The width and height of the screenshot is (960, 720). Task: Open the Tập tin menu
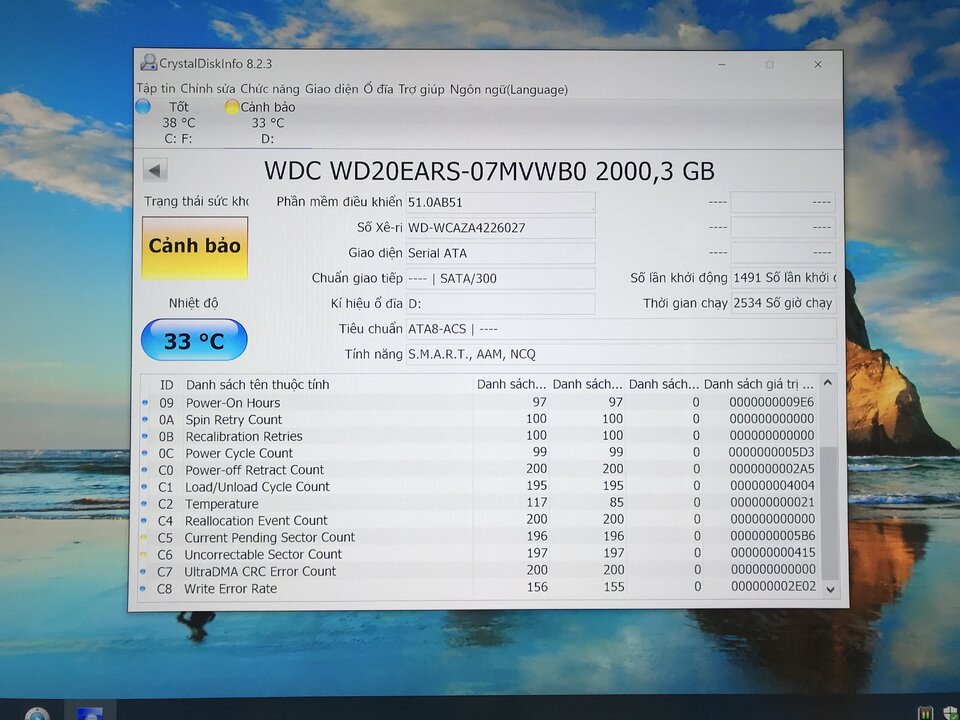(156, 89)
